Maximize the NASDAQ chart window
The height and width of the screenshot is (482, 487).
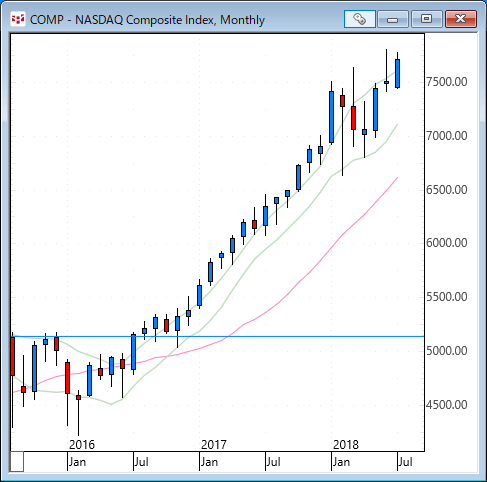point(426,19)
